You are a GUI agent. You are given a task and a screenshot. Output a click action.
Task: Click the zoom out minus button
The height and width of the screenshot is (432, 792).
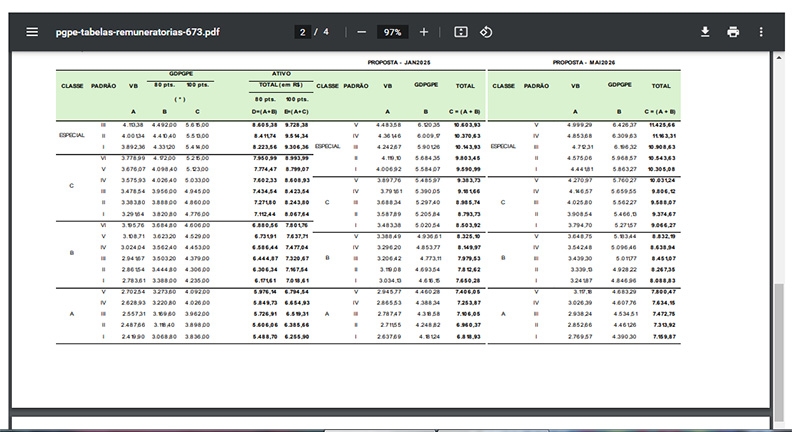click(x=361, y=32)
